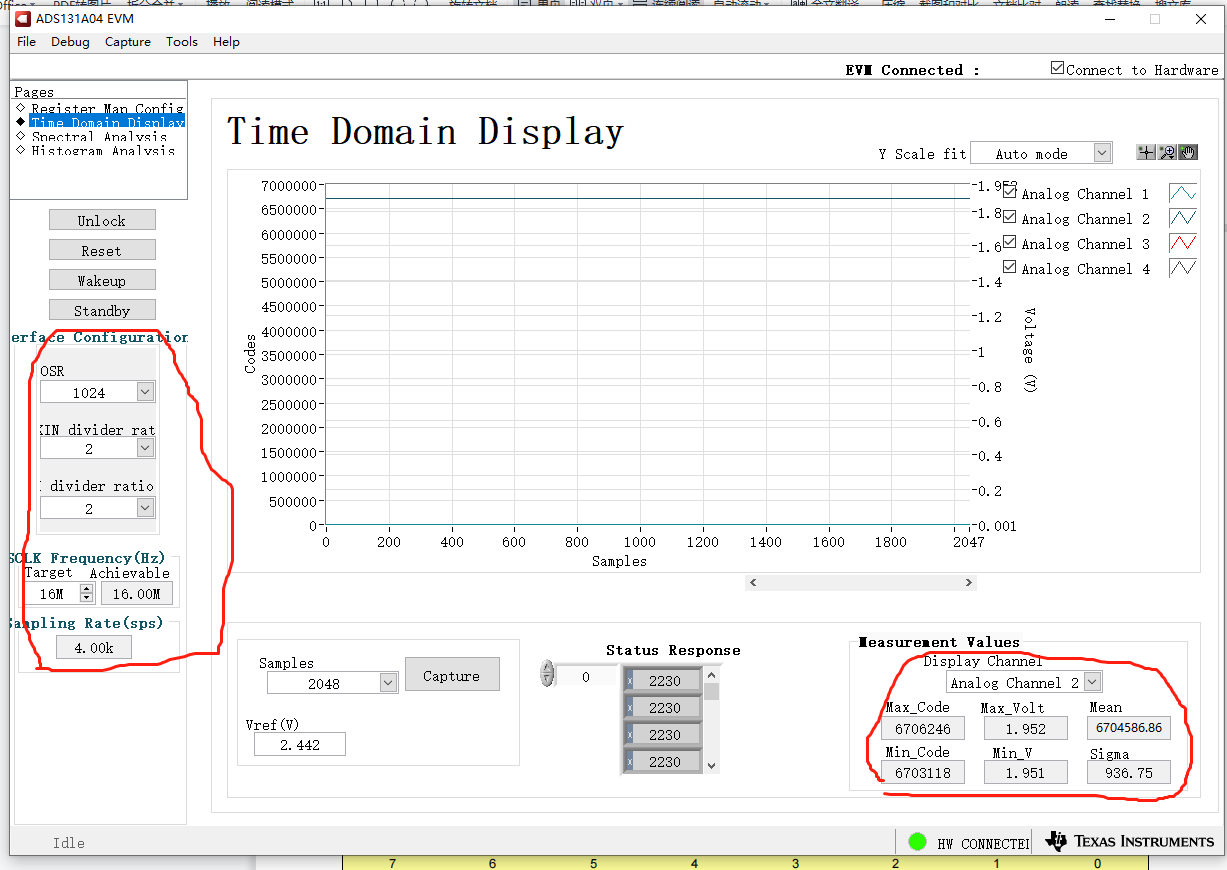This screenshot has width=1227, height=870.
Task: Open the Display Channel dropdown
Action: (1024, 682)
